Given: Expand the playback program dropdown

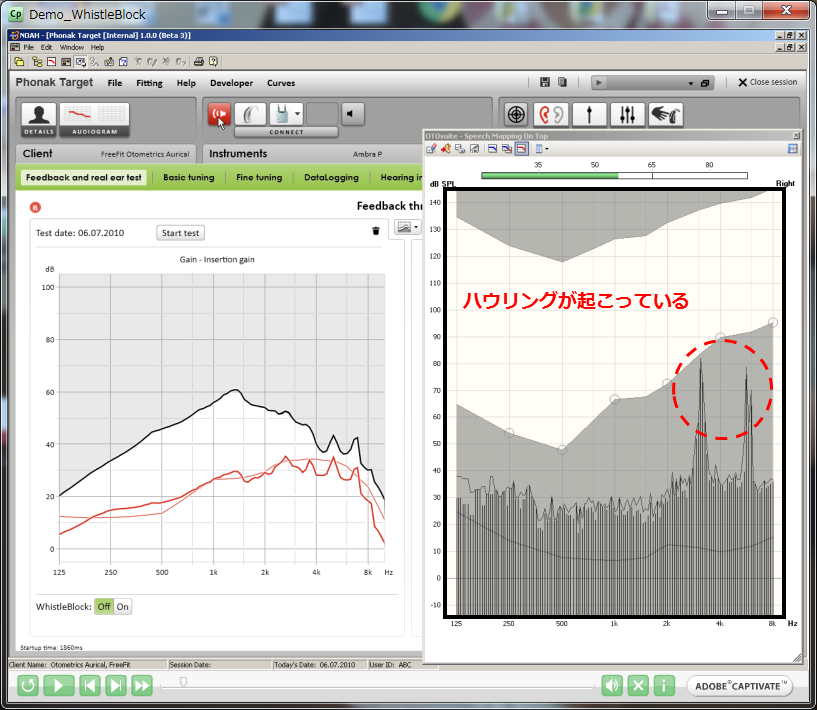Looking at the screenshot, I should 691,83.
